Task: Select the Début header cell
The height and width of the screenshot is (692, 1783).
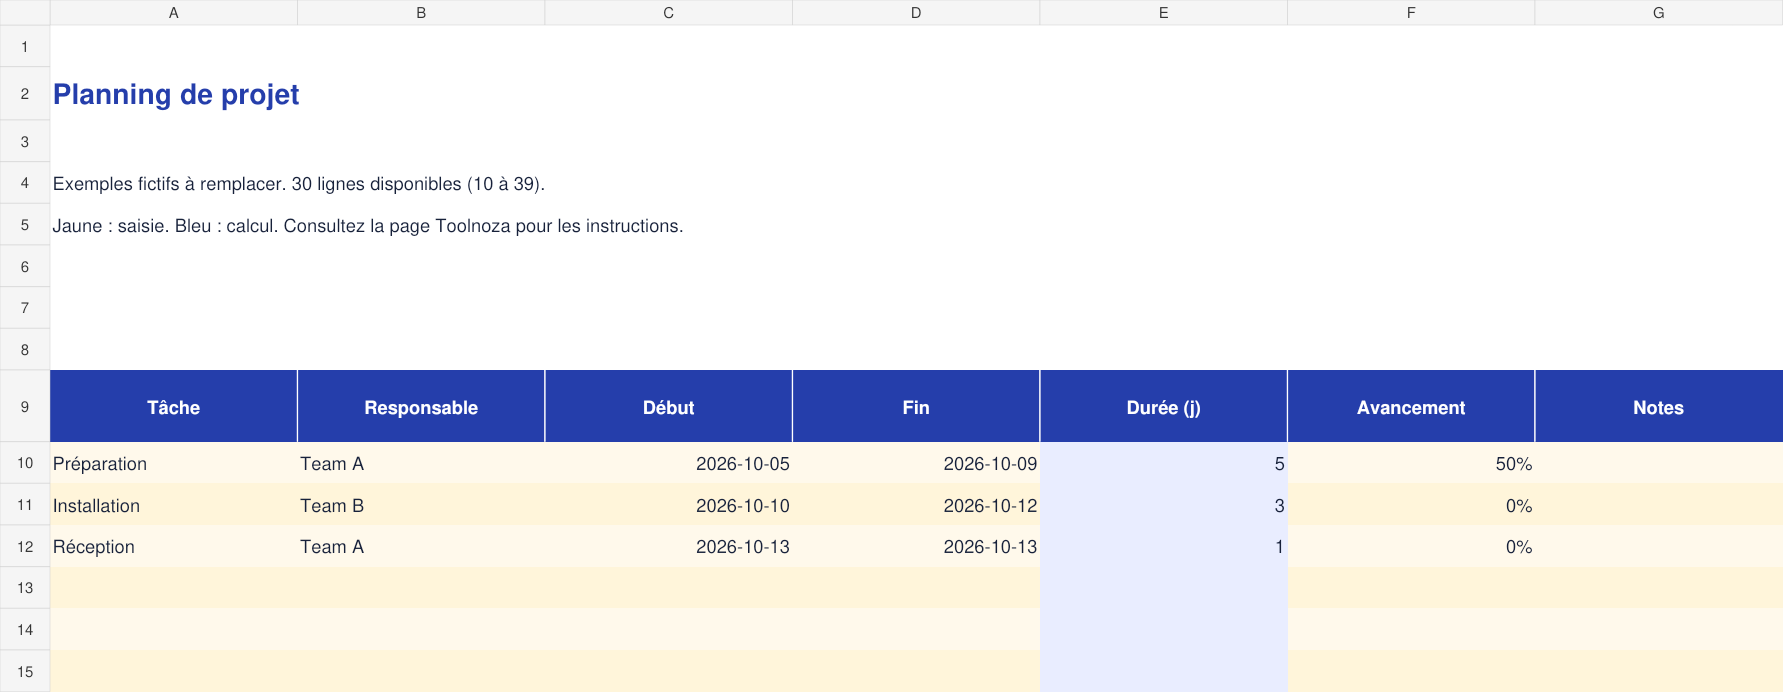Action: [x=669, y=407]
